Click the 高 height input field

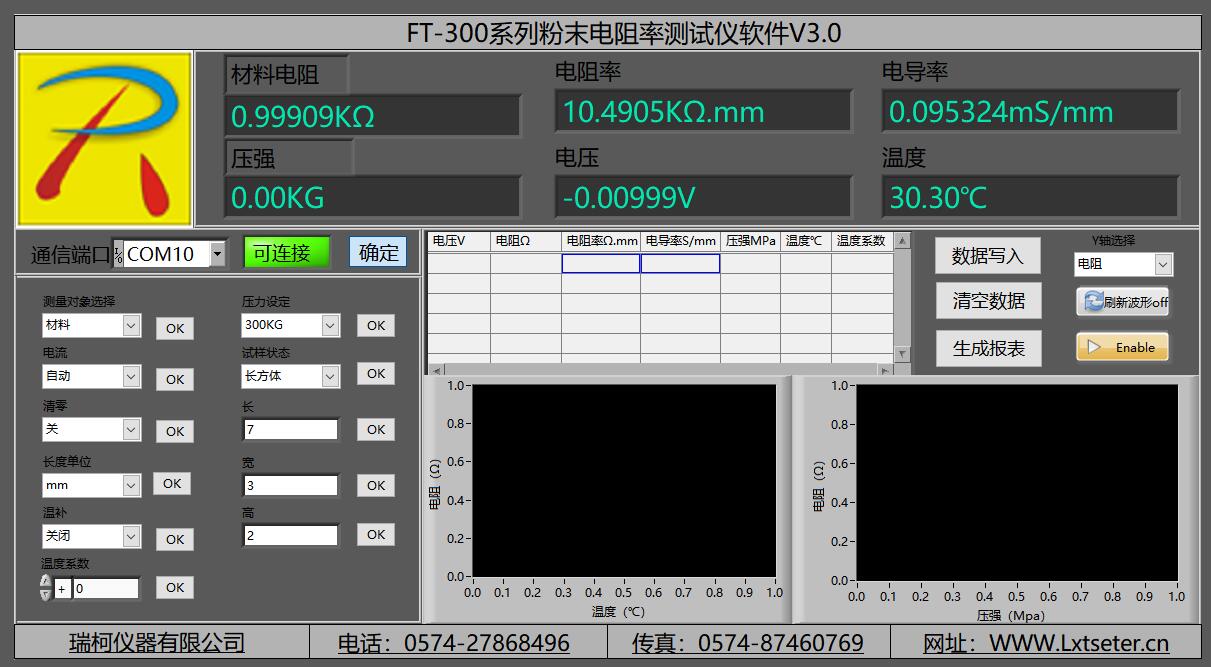pos(290,535)
